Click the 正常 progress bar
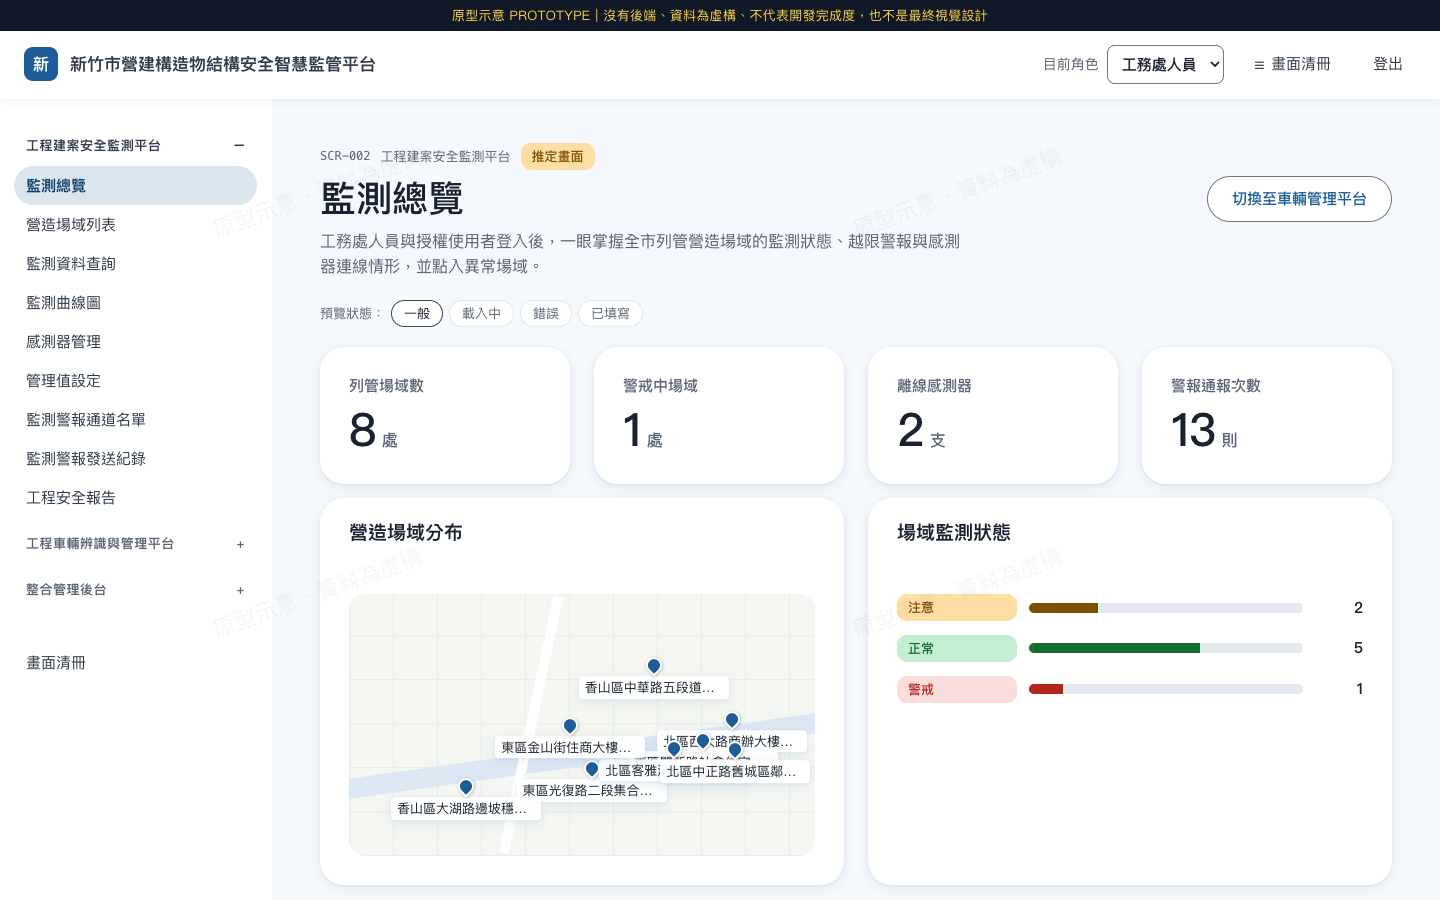 pos(1166,648)
